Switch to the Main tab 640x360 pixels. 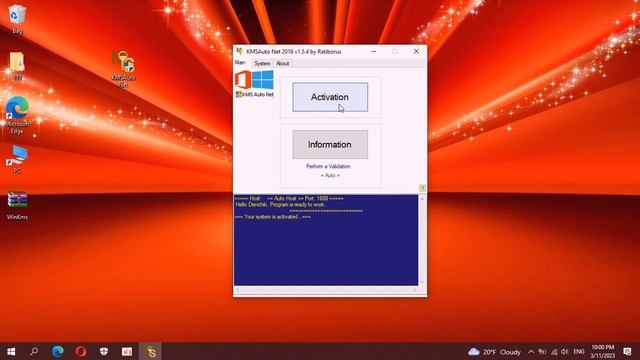[x=240, y=63]
